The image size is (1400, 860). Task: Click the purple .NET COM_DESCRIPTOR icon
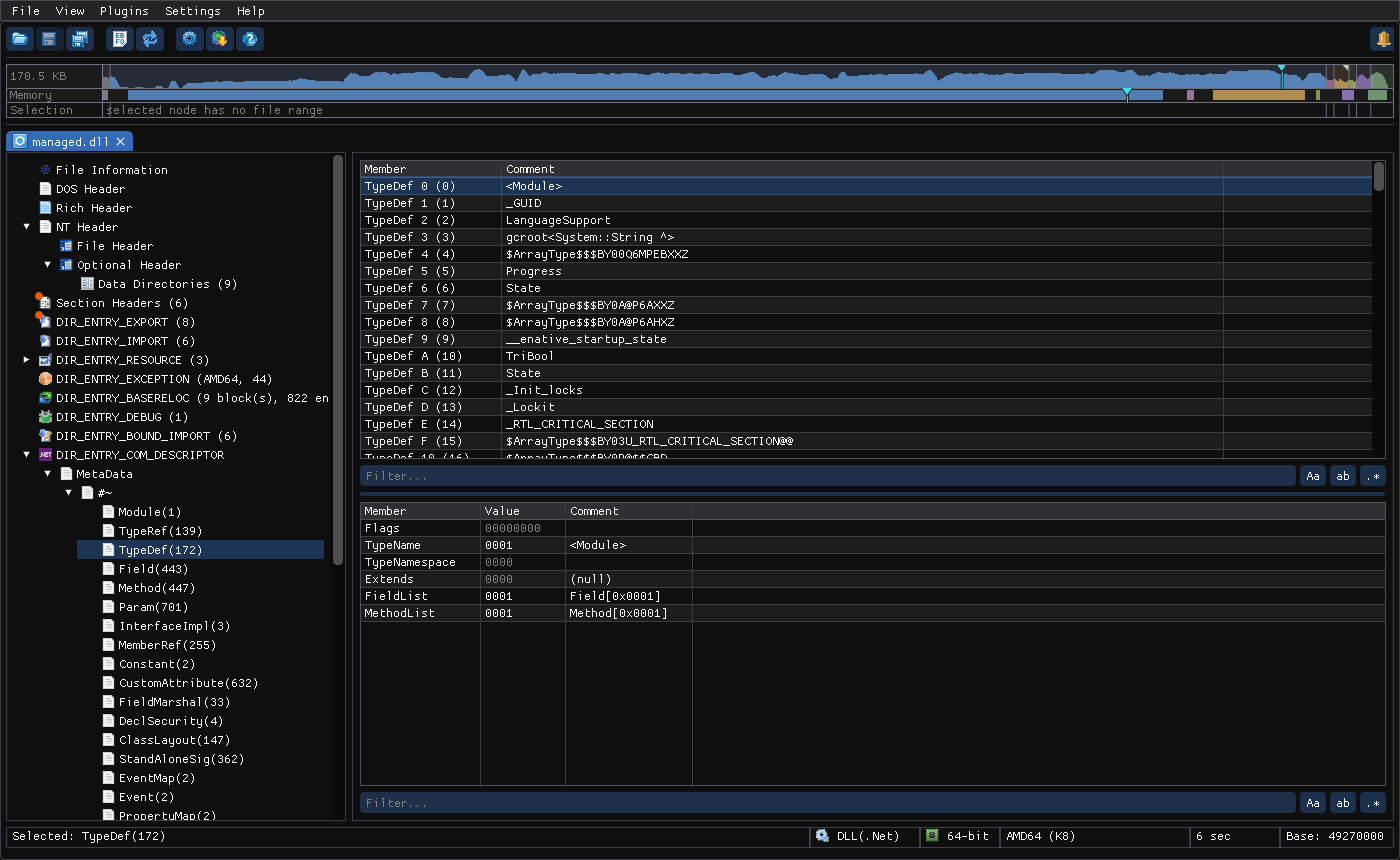tap(45, 455)
